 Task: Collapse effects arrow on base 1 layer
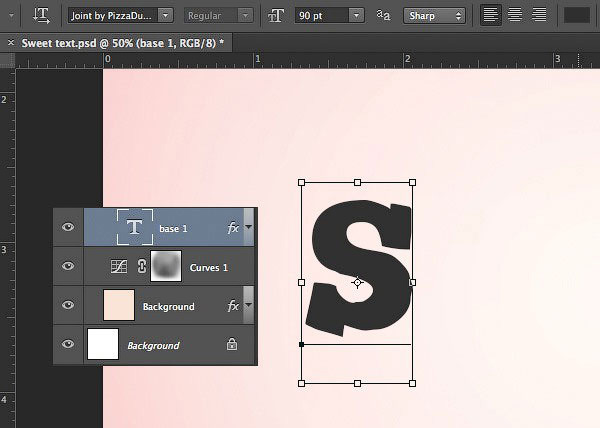pos(249,227)
